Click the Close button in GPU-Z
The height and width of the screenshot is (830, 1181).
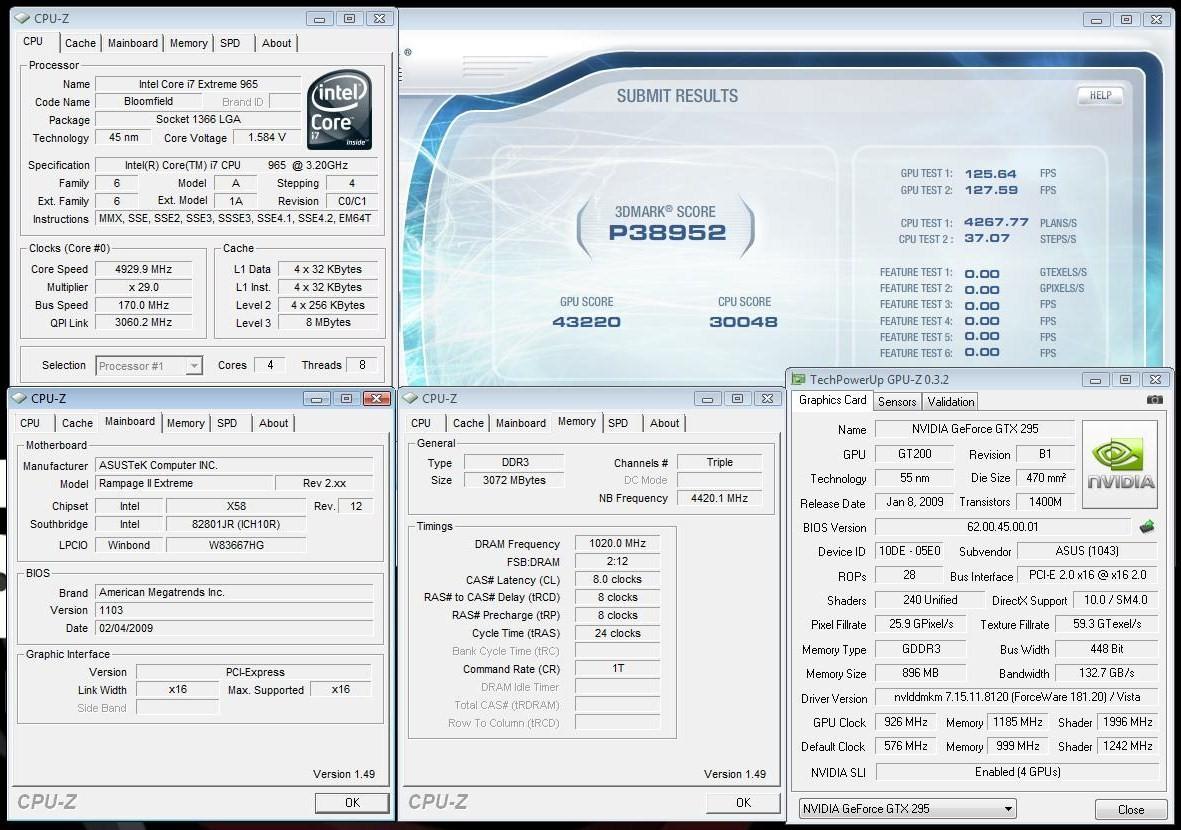click(1131, 809)
